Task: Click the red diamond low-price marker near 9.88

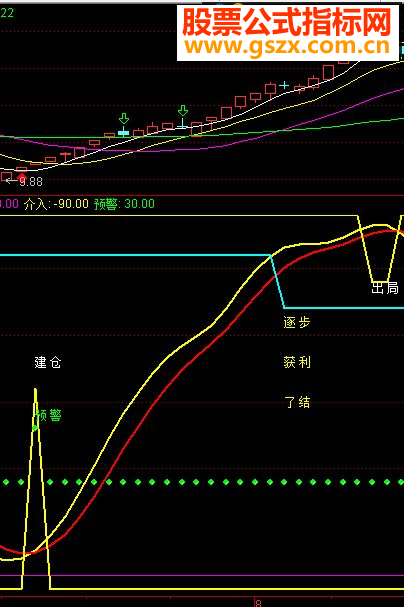Action: (22, 177)
